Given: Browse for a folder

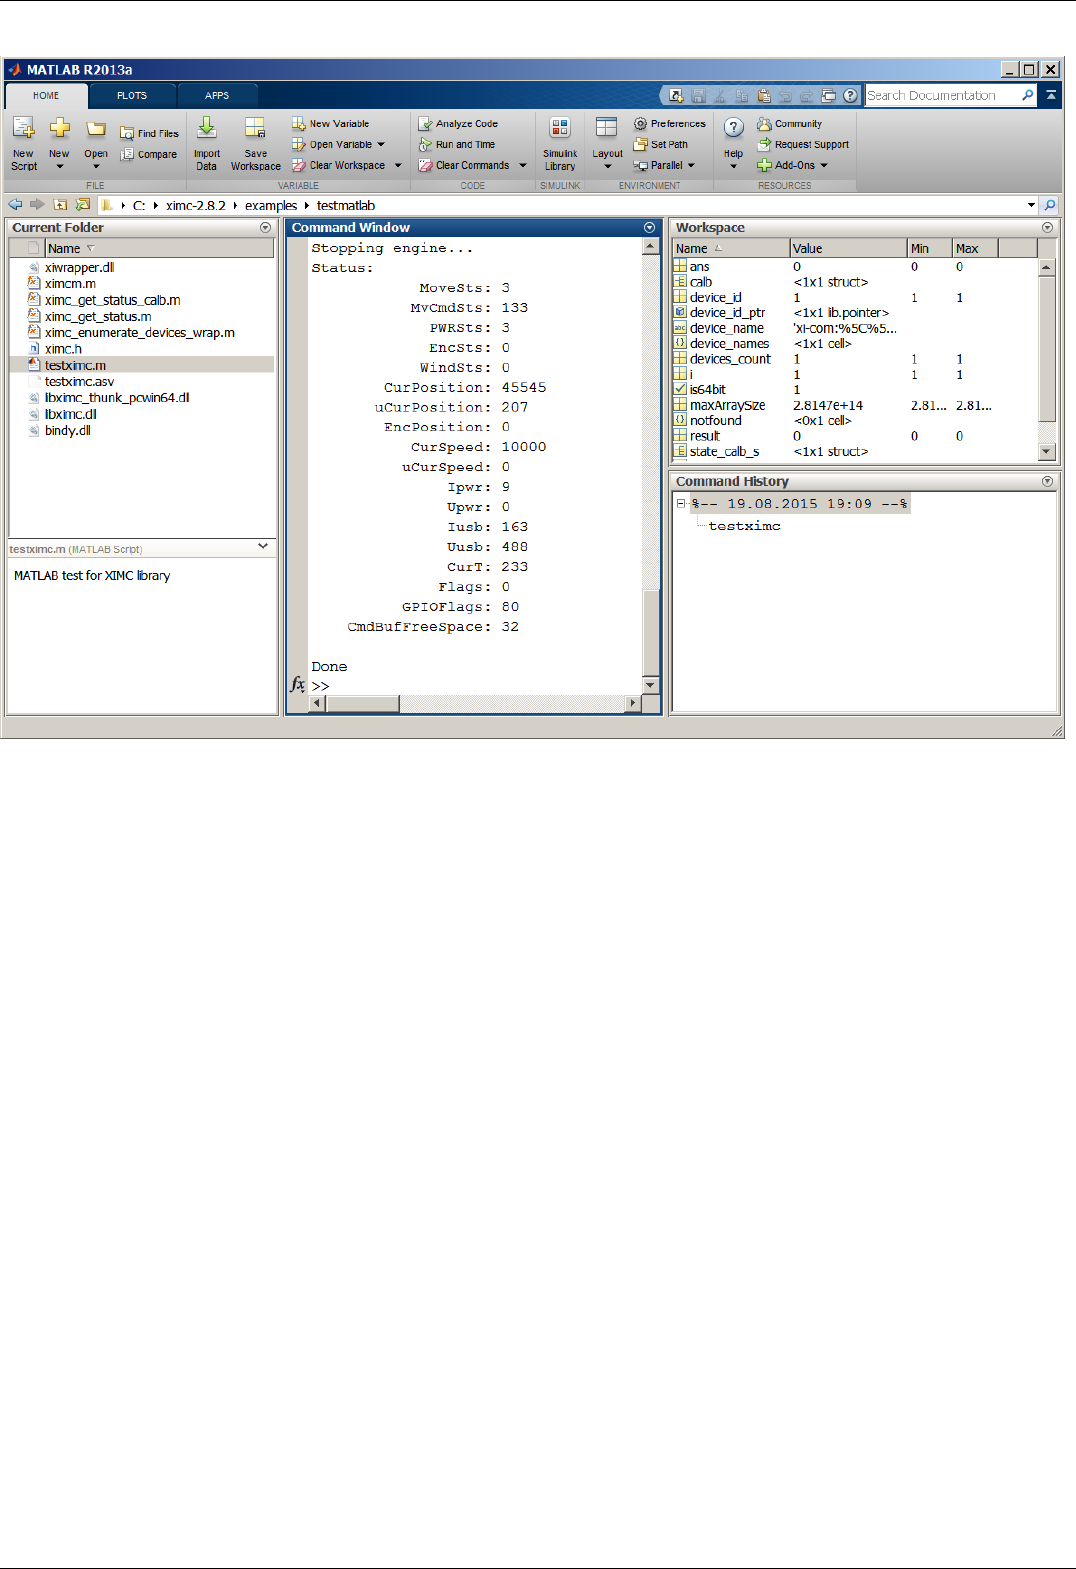Looking at the screenshot, I should (x=82, y=204).
